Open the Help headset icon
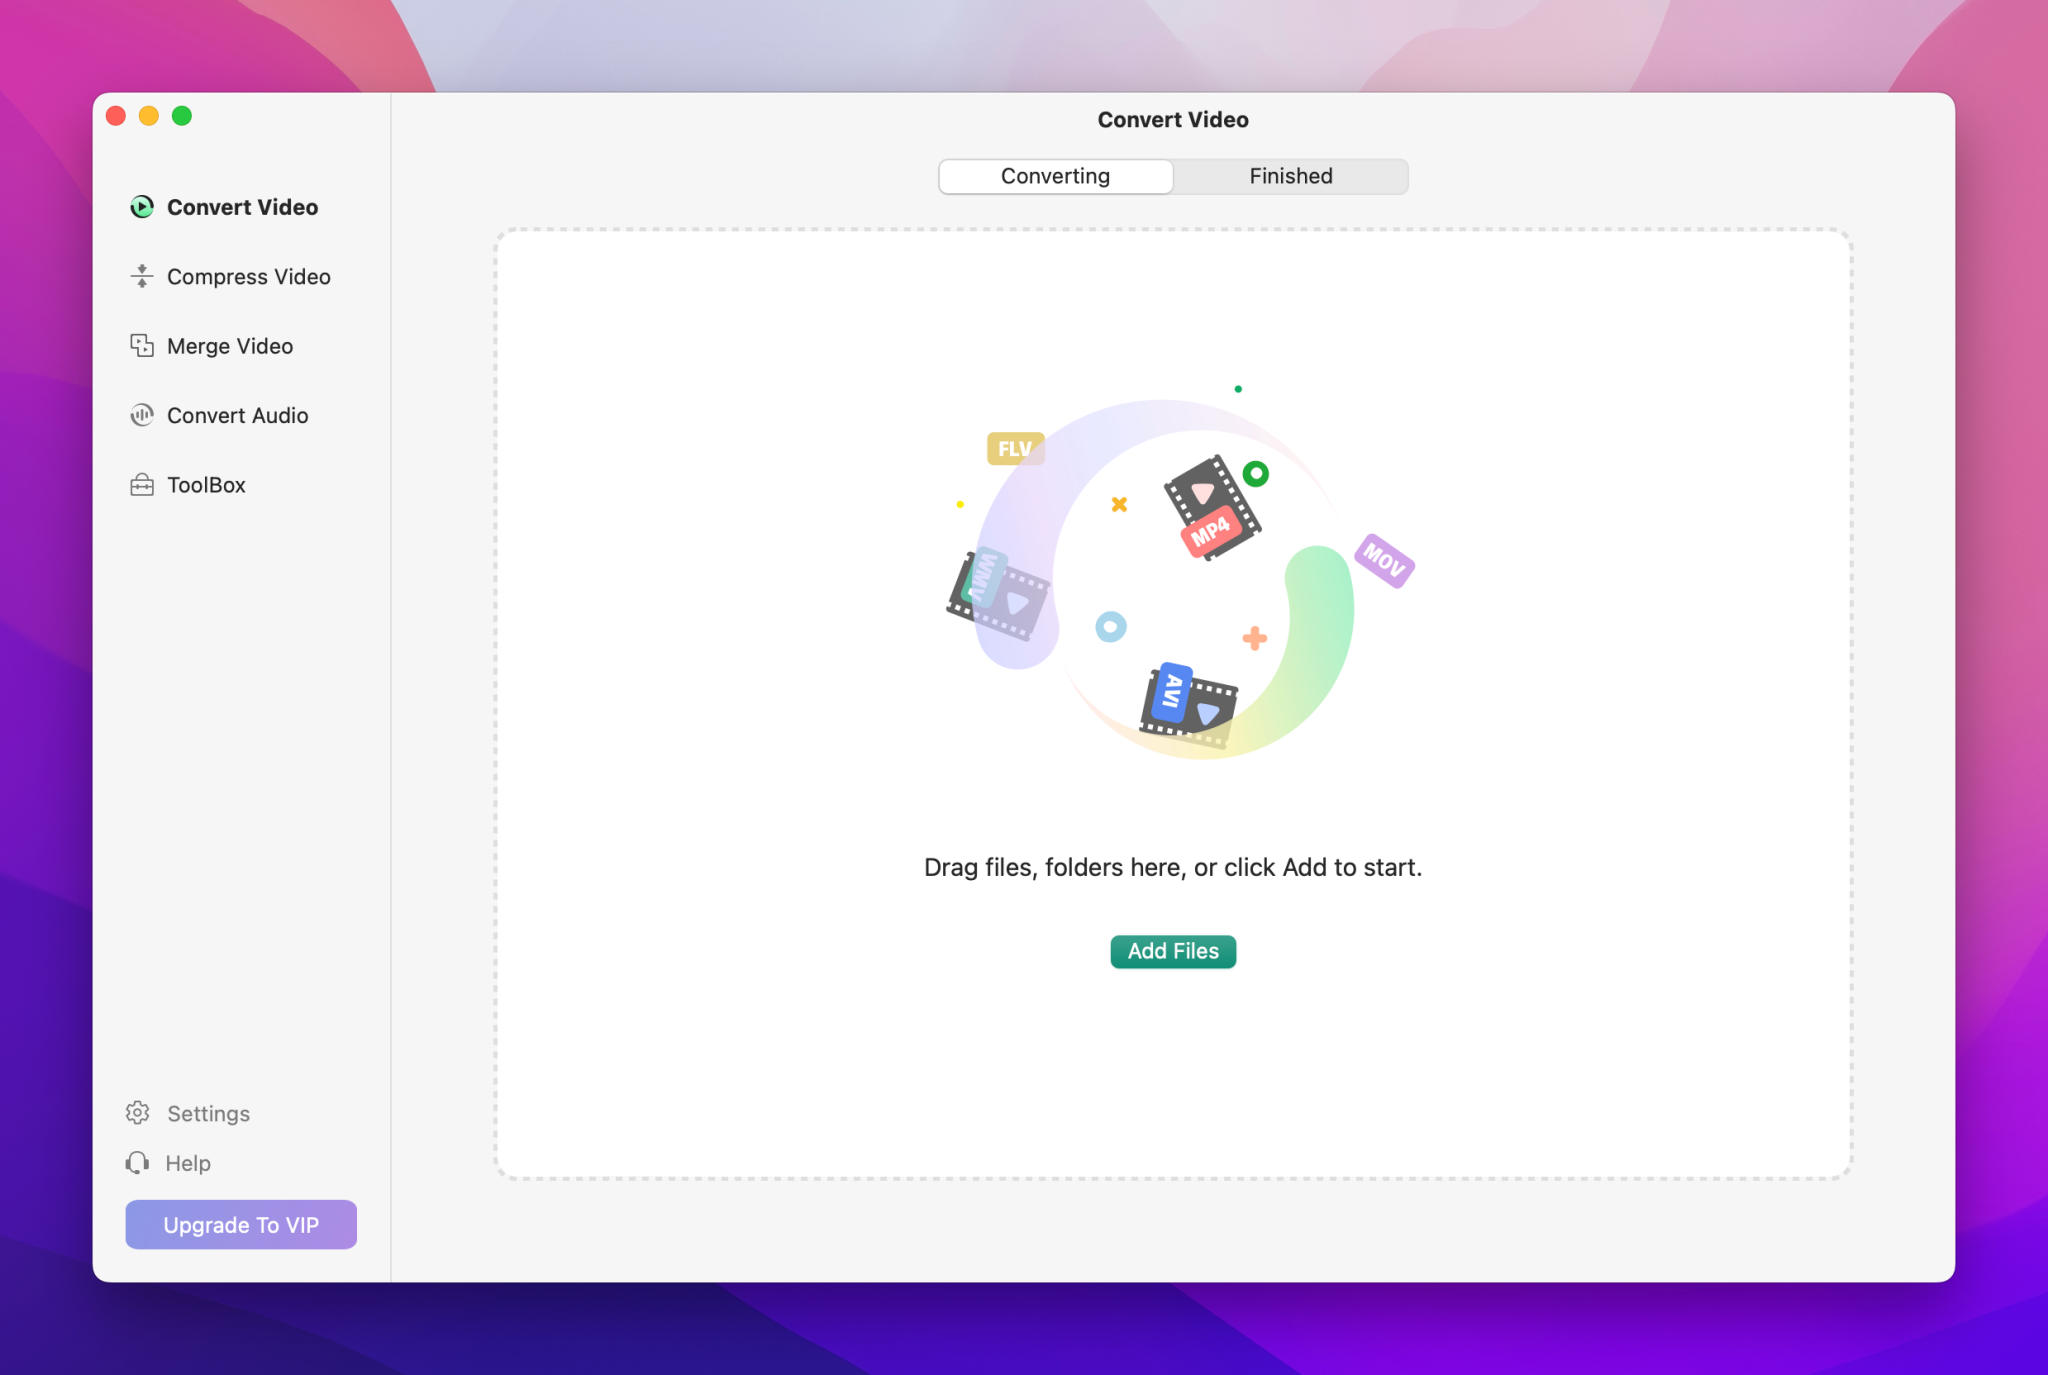The height and width of the screenshot is (1375, 2048). click(x=137, y=1162)
